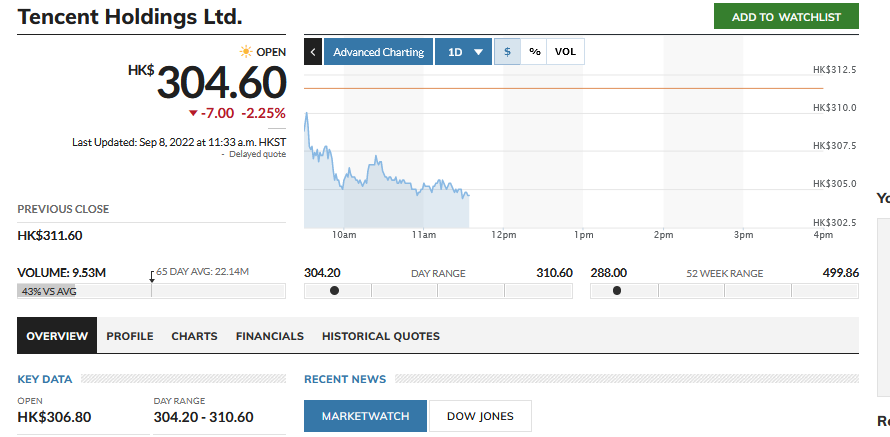The image size is (890, 437).
Task: Click the day range position dot
Action: coord(334,291)
